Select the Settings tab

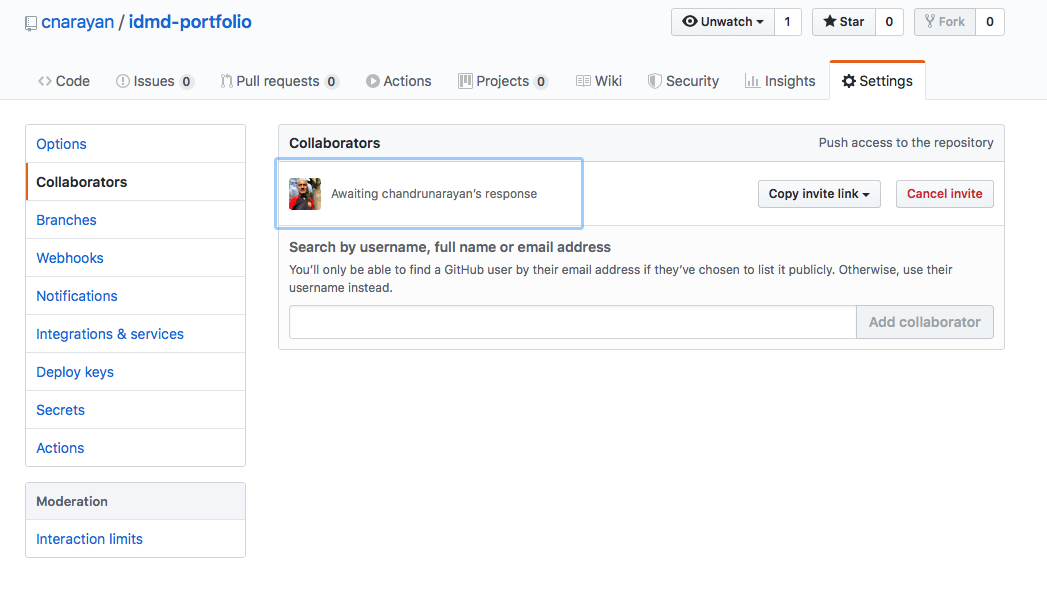click(x=877, y=81)
